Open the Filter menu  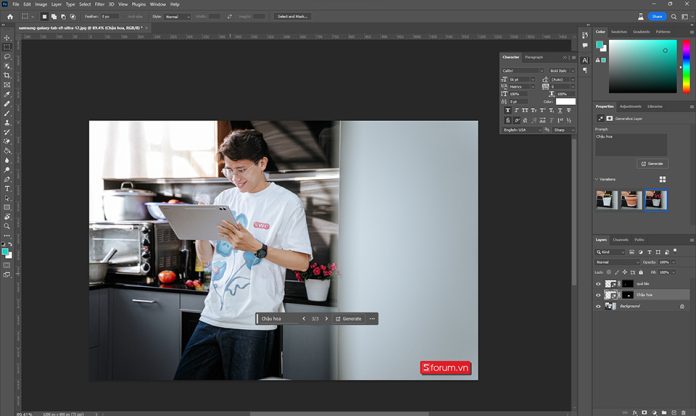point(99,4)
